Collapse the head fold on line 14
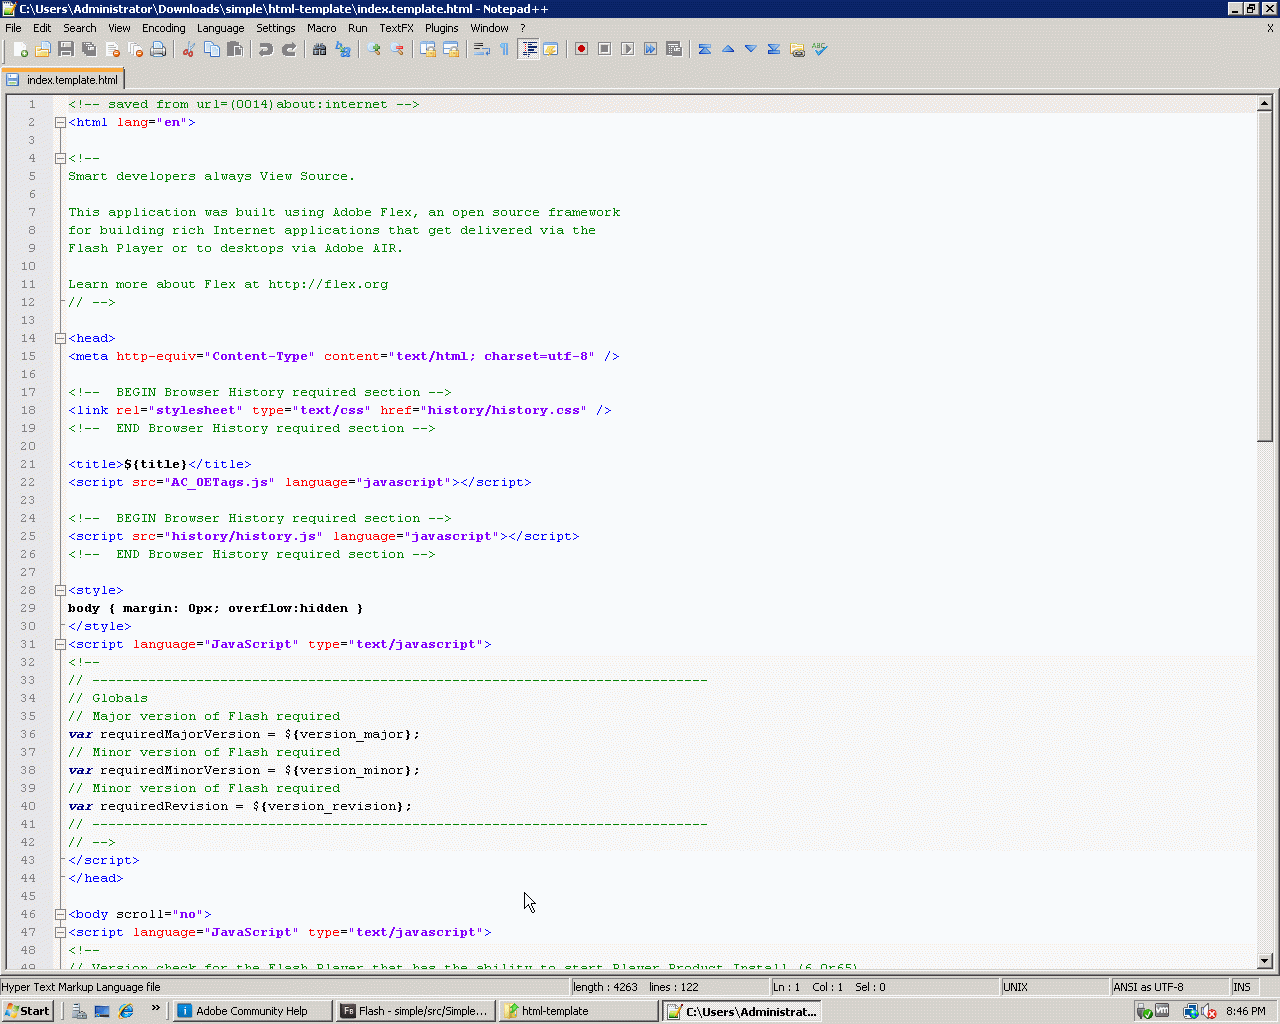Image resolution: width=1280 pixels, height=1024 pixels. pyautogui.click(x=60, y=338)
